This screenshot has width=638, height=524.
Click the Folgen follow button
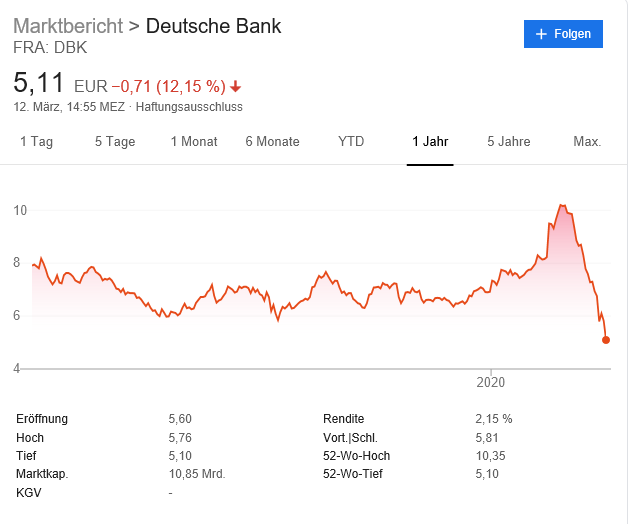[x=563, y=34]
